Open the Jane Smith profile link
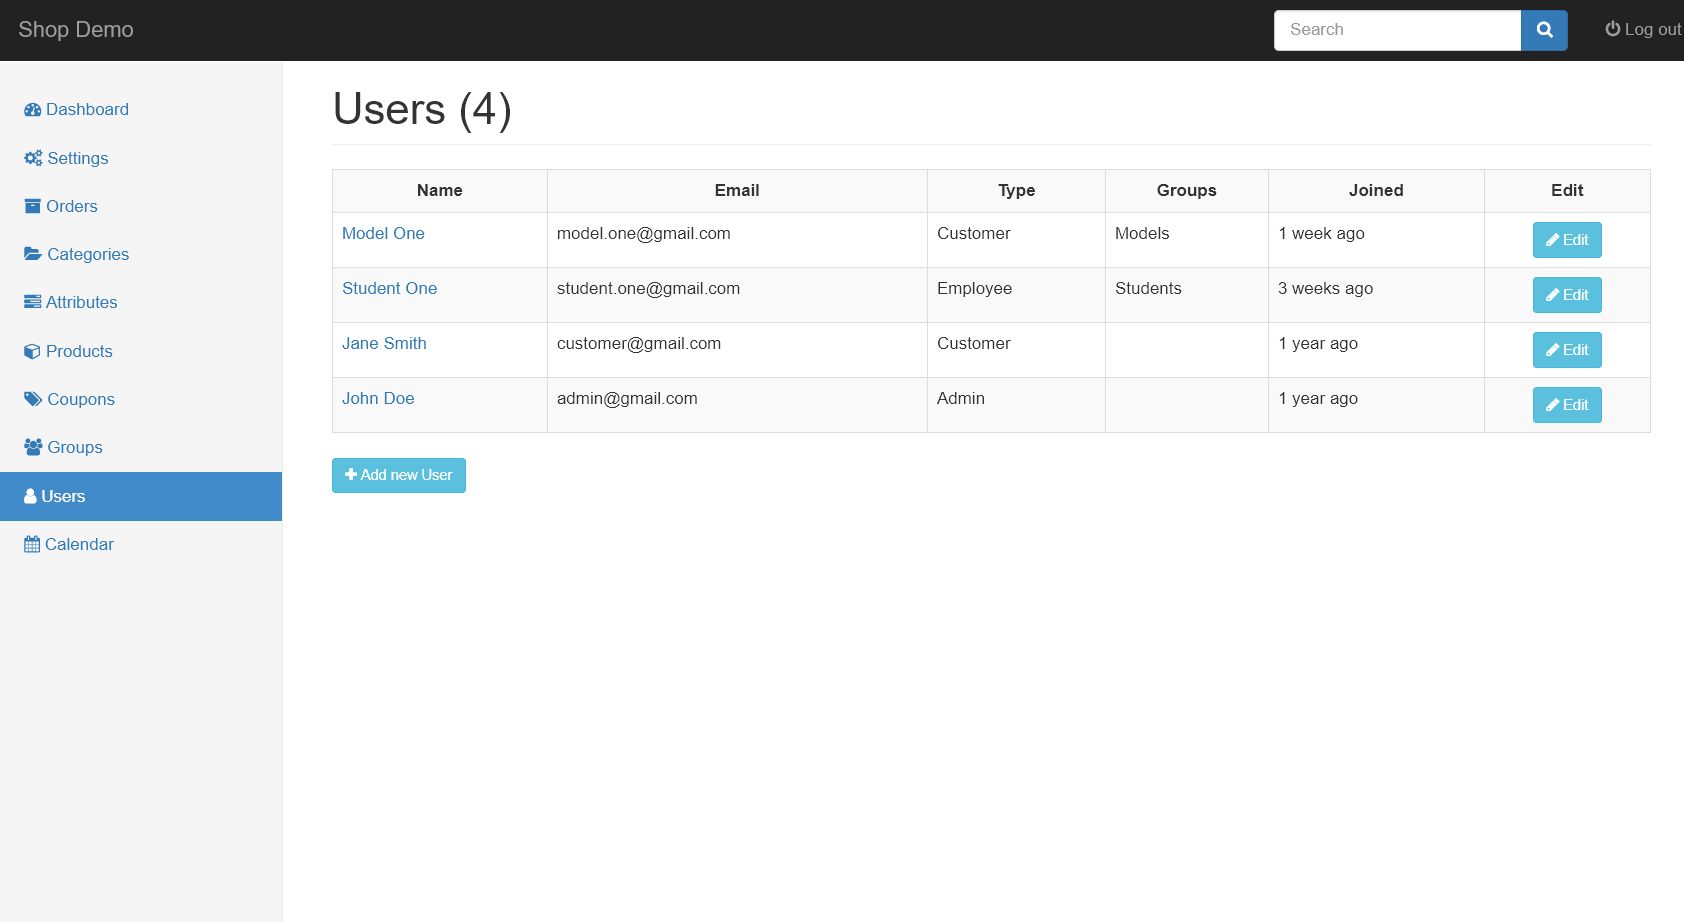Viewport: 1684px width, 922px height. (x=384, y=343)
